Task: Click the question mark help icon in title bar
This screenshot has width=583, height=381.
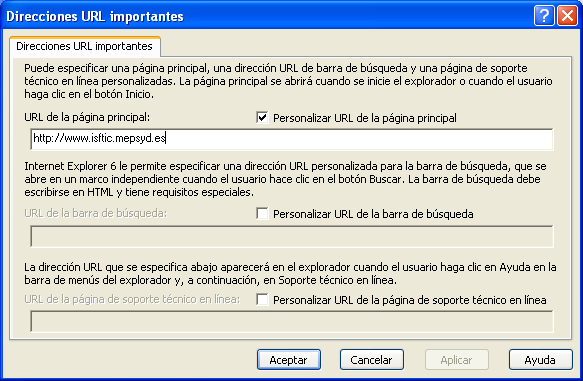Action: [x=544, y=16]
